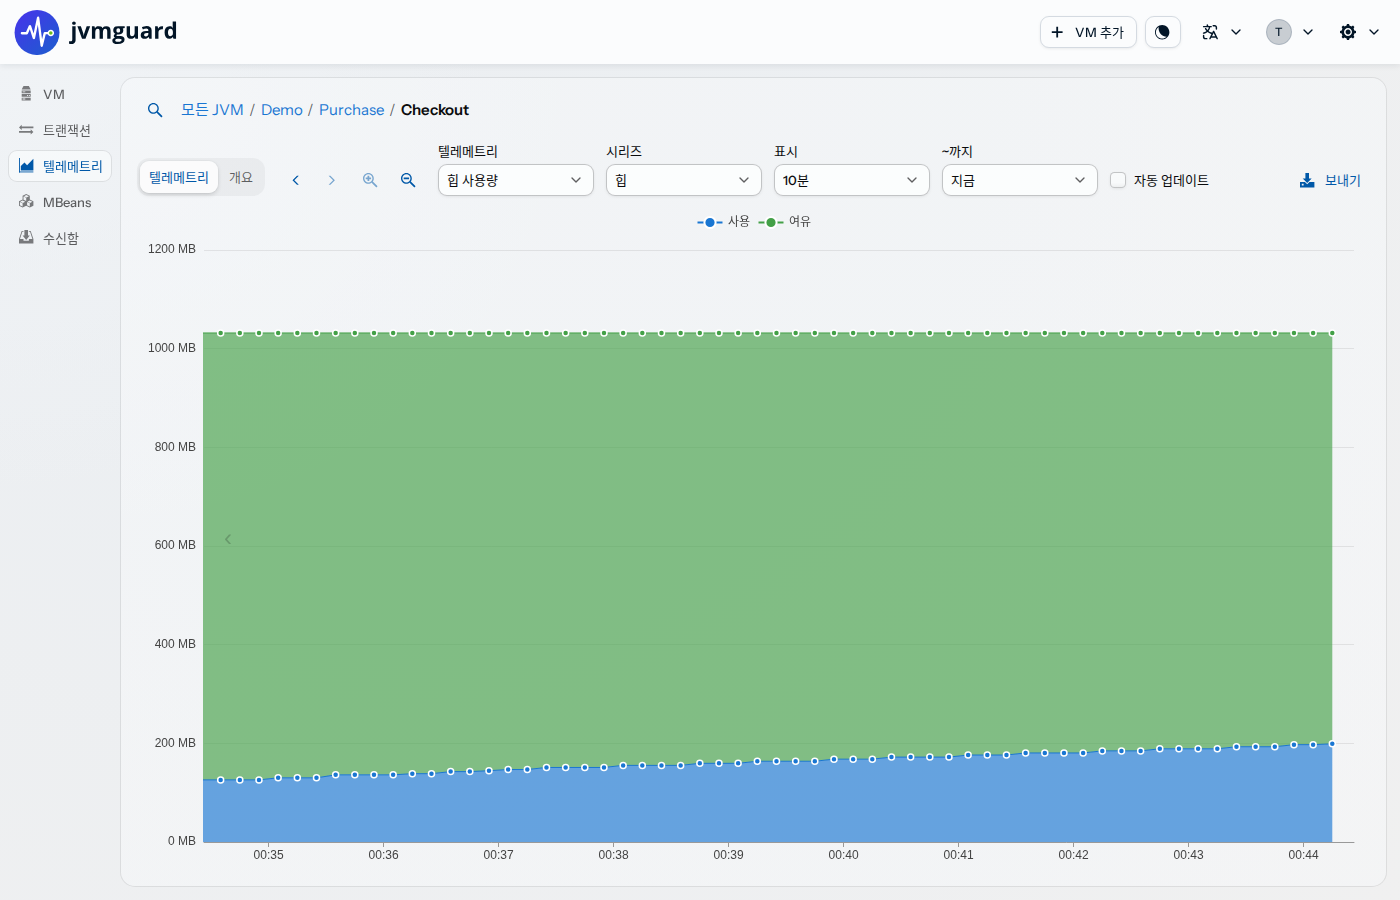Image resolution: width=1400 pixels, height=900 pixels.
Task: Click the 600 MB y-axis label
Action: point(175,545)
